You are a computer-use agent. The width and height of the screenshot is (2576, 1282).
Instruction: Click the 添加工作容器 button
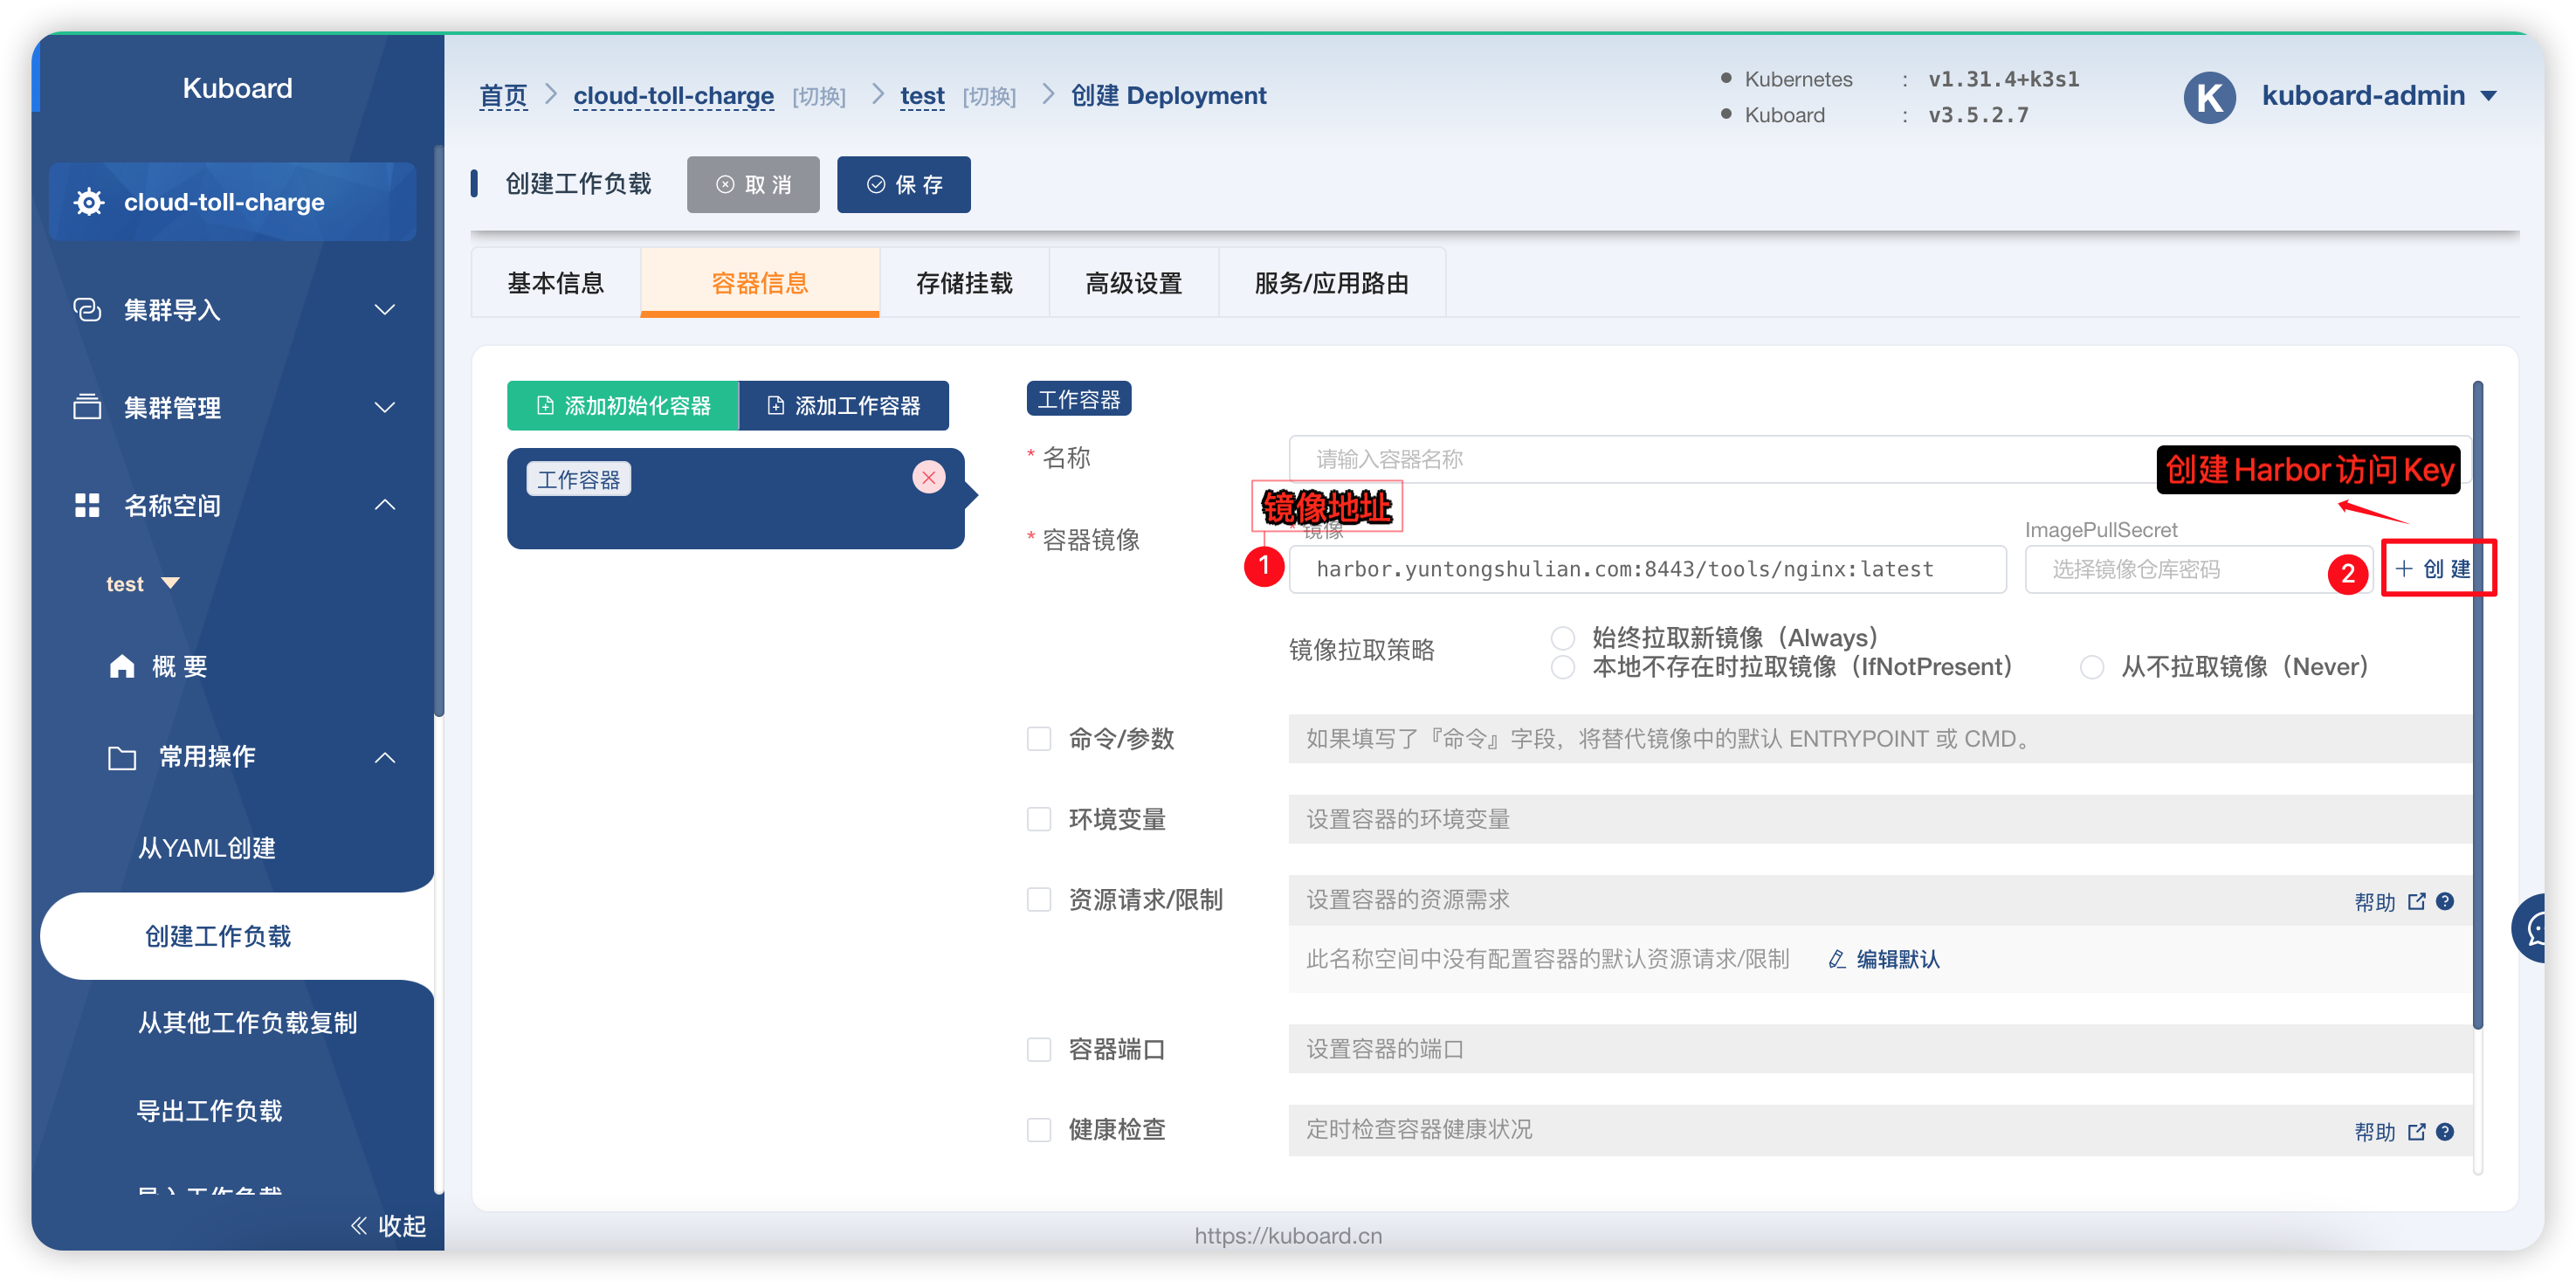pyautogui.click(x=844, y=405)
